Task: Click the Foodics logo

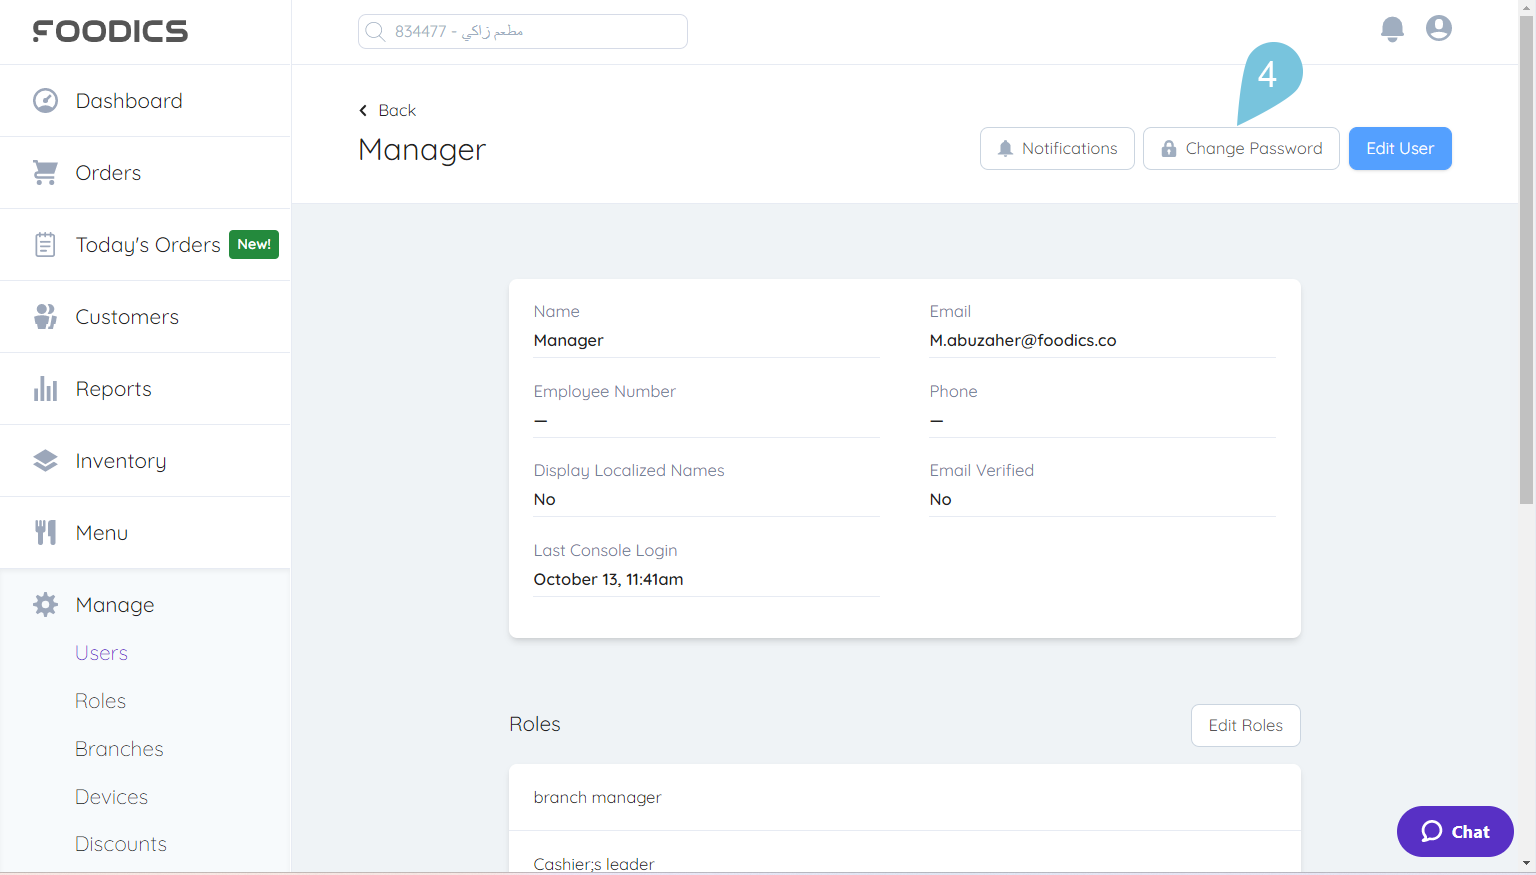Action: (110, 31)
